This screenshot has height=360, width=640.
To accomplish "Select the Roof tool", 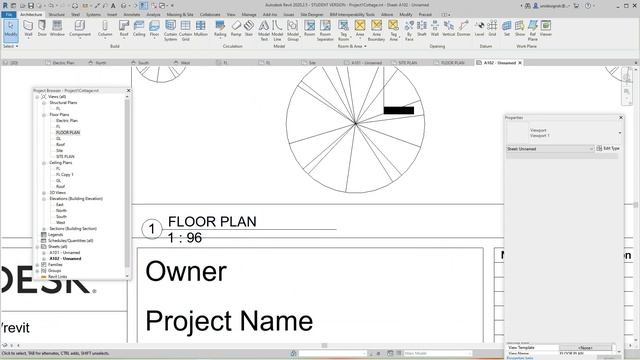I will coord(124,29).
